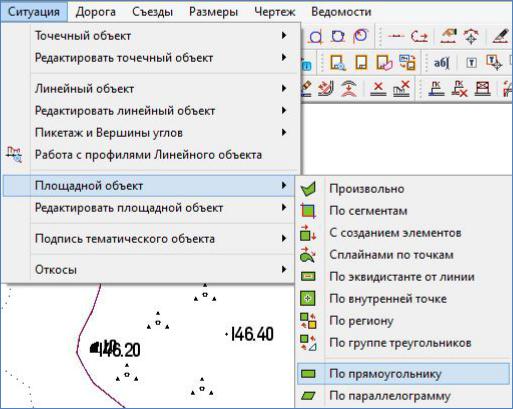513x409 pixels.
Task: Click the hand-over-line toolbar icon
Action: [x=448, y=36]
